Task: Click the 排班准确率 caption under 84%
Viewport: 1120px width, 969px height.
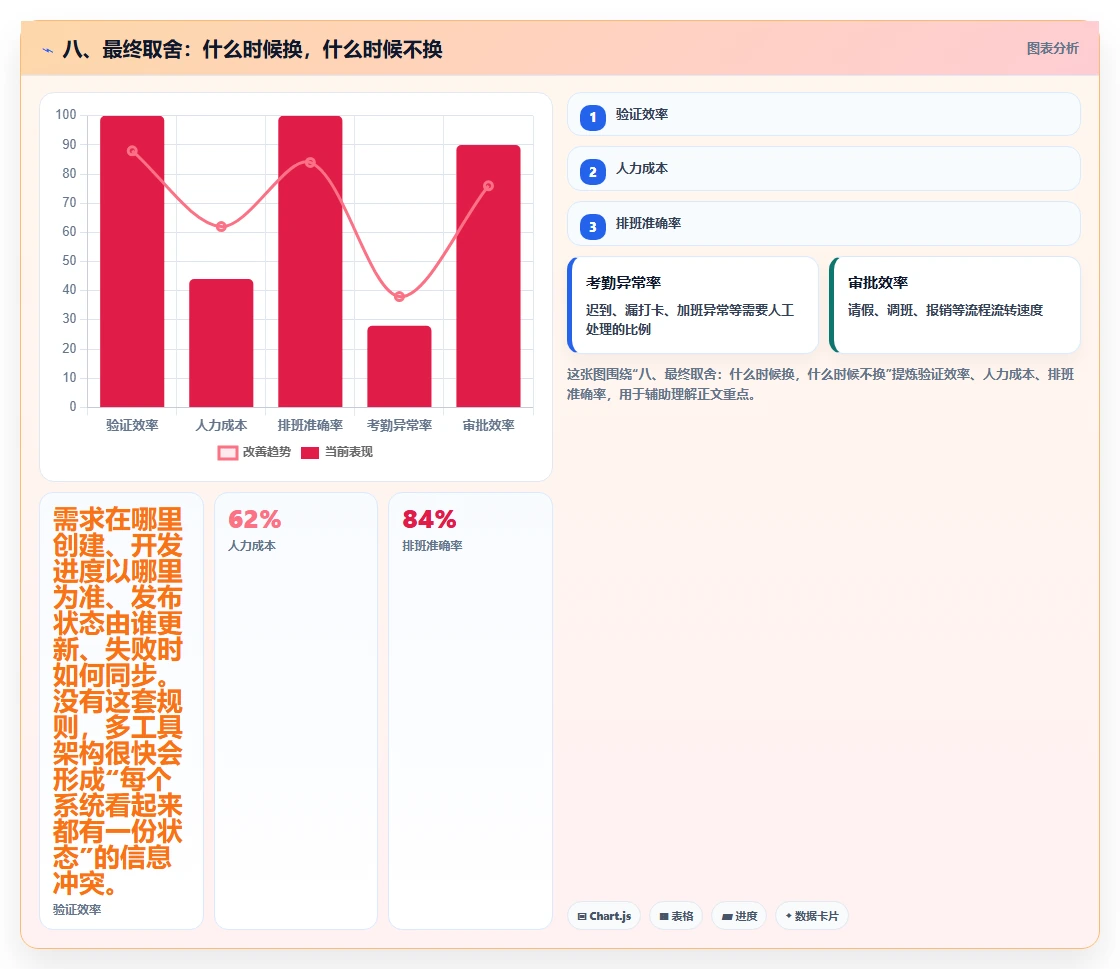Action: click(x=432, y=546)
